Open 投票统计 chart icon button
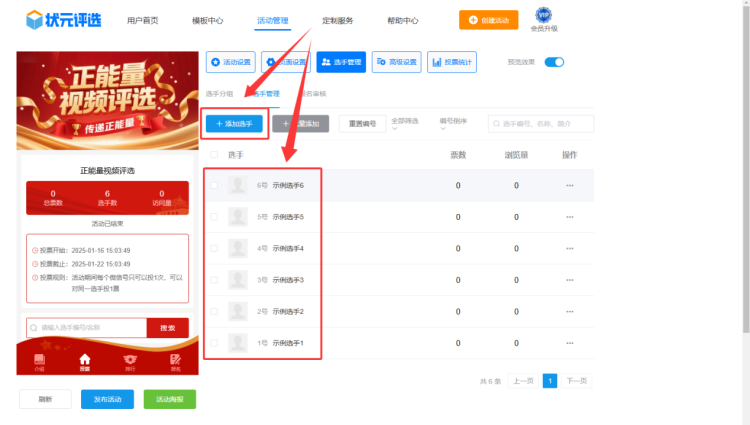Screen dimensions: 750x425 click(x=452, y=62)
